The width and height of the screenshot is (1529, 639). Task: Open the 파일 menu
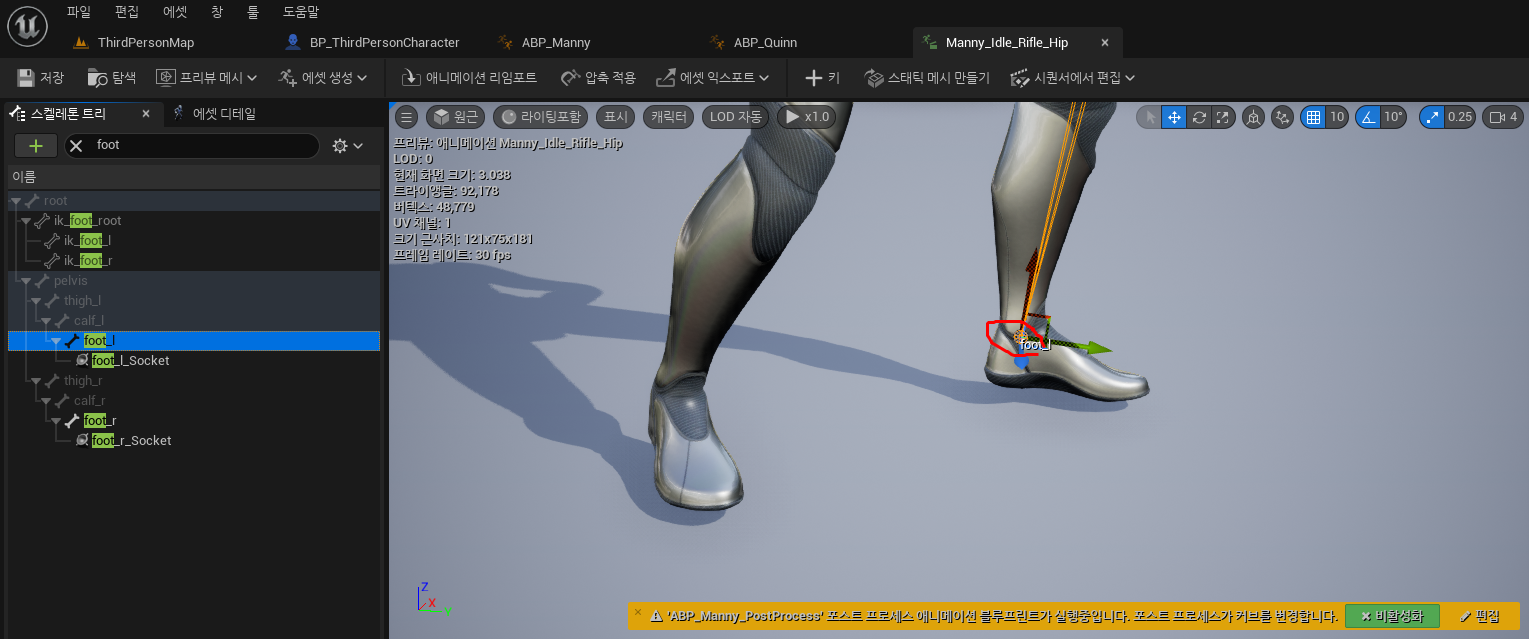click(x=79, y=12)
